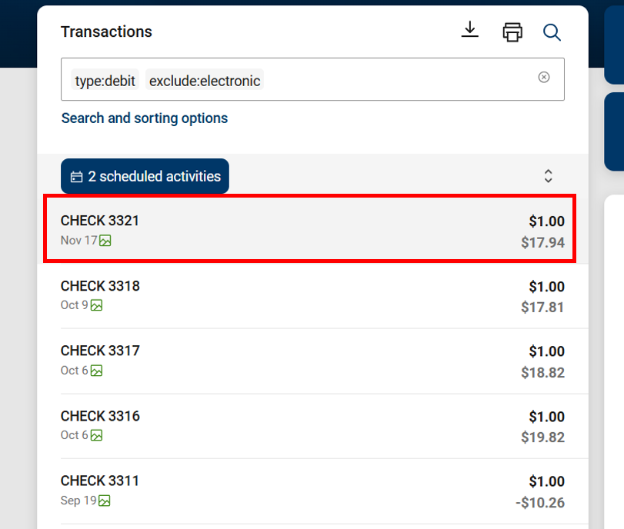Click the search magnifier icon
The height and width of the screenshot is (529, 624).
[x=552, y=32]
